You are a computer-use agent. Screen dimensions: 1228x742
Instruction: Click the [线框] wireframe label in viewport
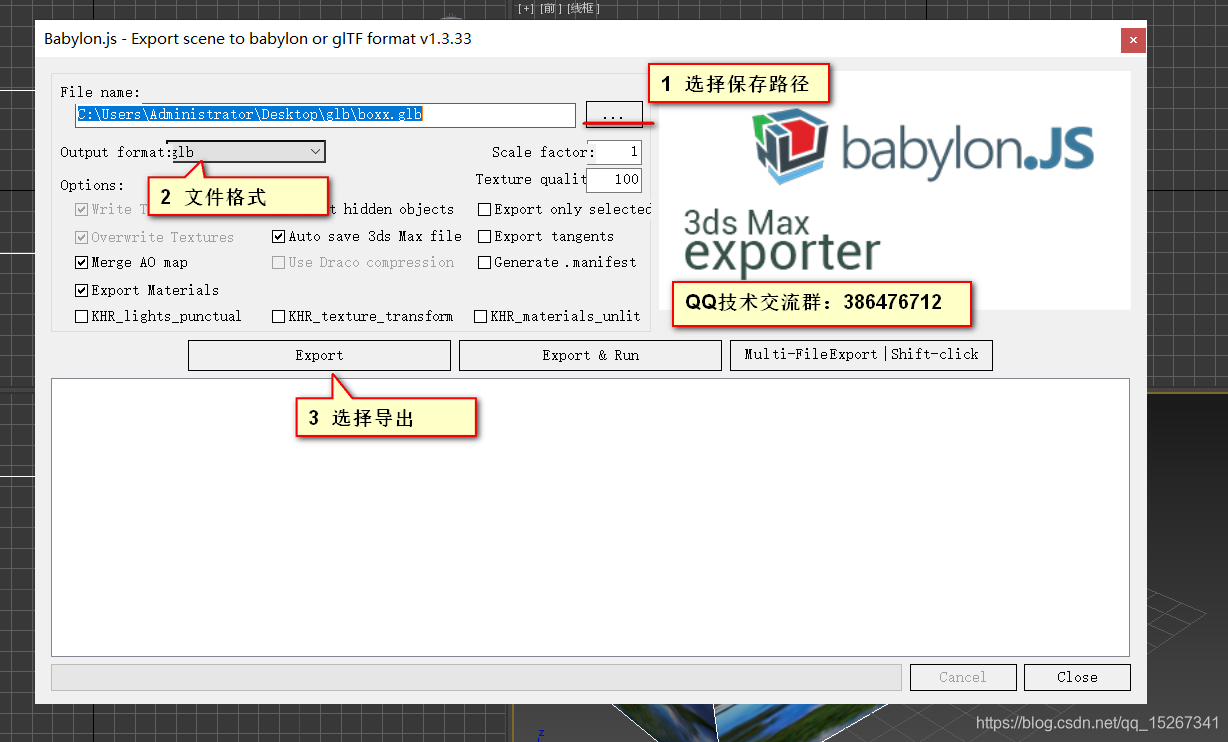pyautogui.click(x=581, y=8)
